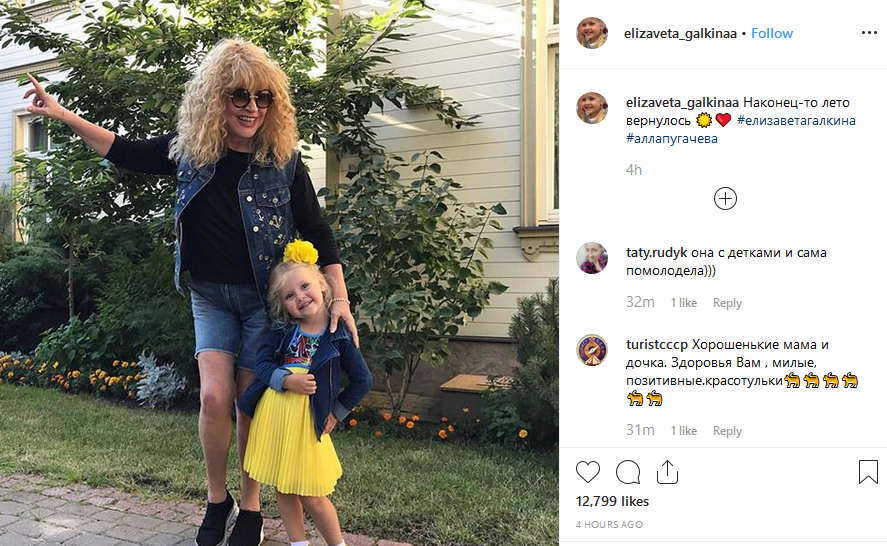Viewport: 887px width, 546px height.
Task: Open hashtag #аллапугачева
Action: click(x=671, y=139)
